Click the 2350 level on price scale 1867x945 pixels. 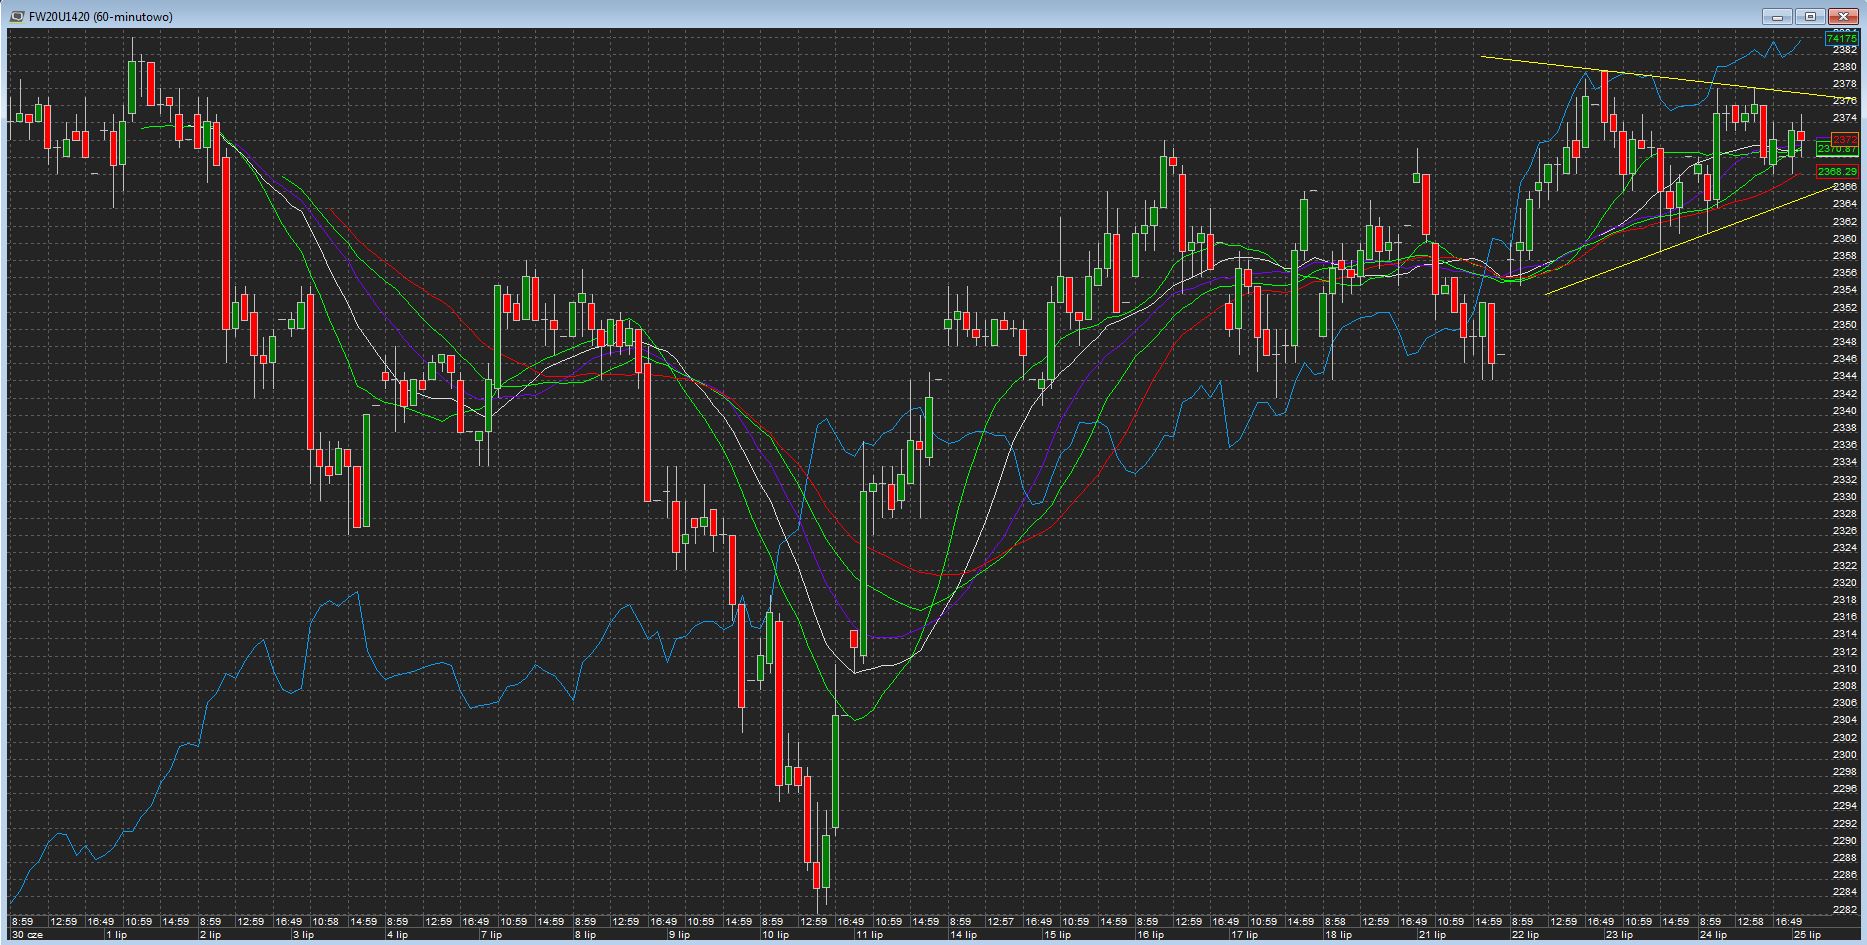pyautogui.click(x=1844, y=325)
